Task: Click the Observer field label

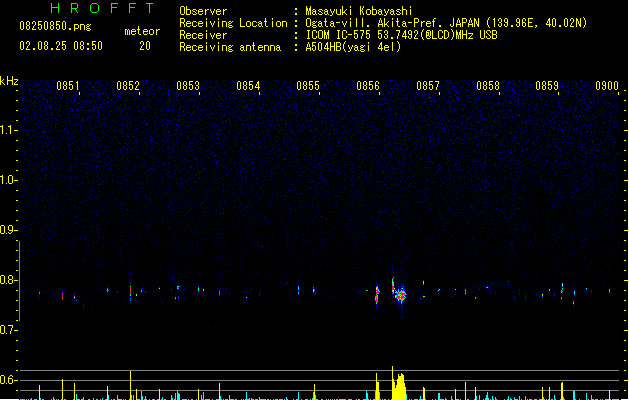Action: point(203,11)
